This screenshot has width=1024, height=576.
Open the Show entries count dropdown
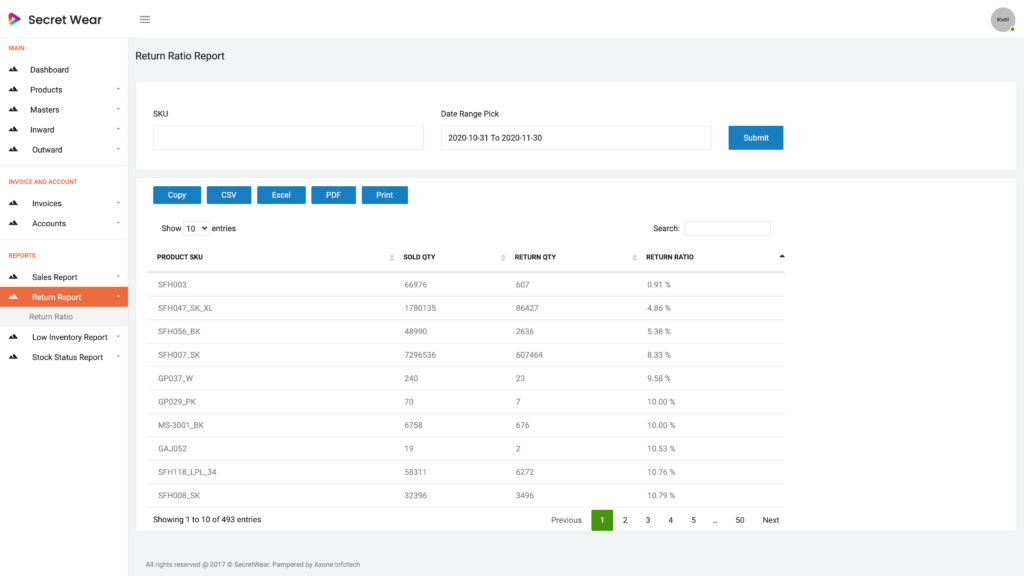point(196,228)
